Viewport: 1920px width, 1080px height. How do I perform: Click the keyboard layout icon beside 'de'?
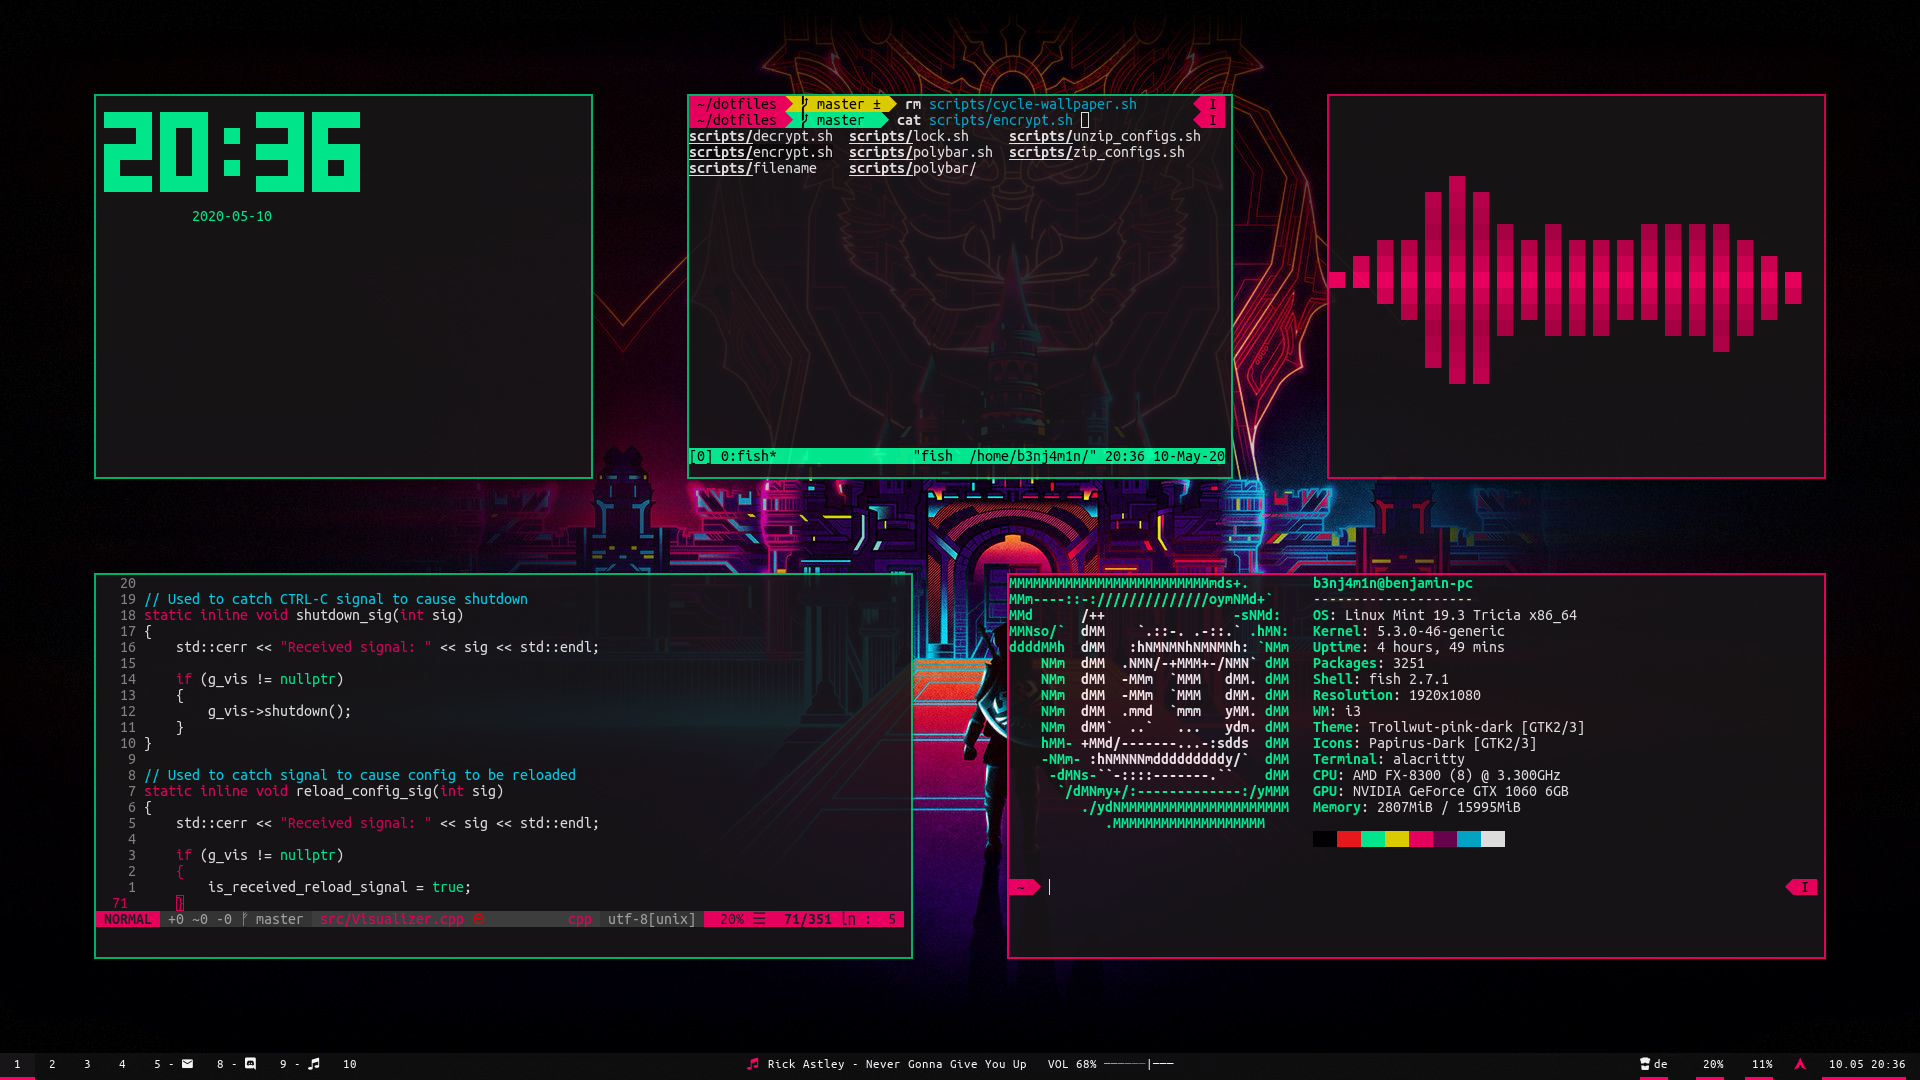[x=1645, y=1064]
